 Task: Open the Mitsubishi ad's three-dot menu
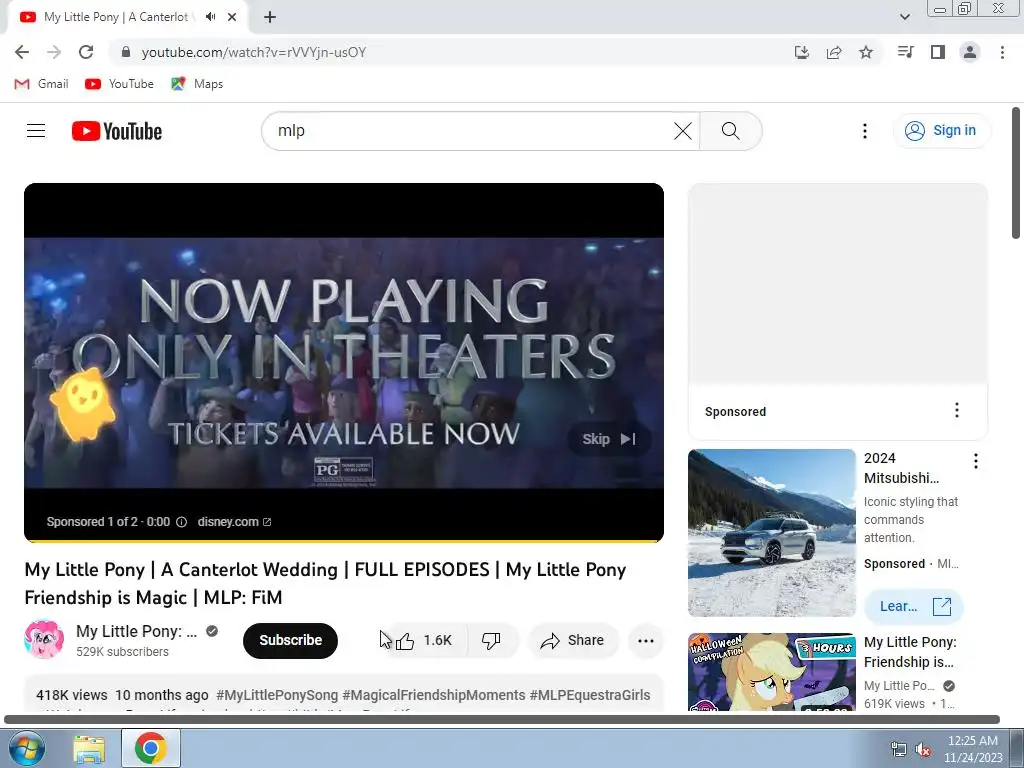(976, 461)
